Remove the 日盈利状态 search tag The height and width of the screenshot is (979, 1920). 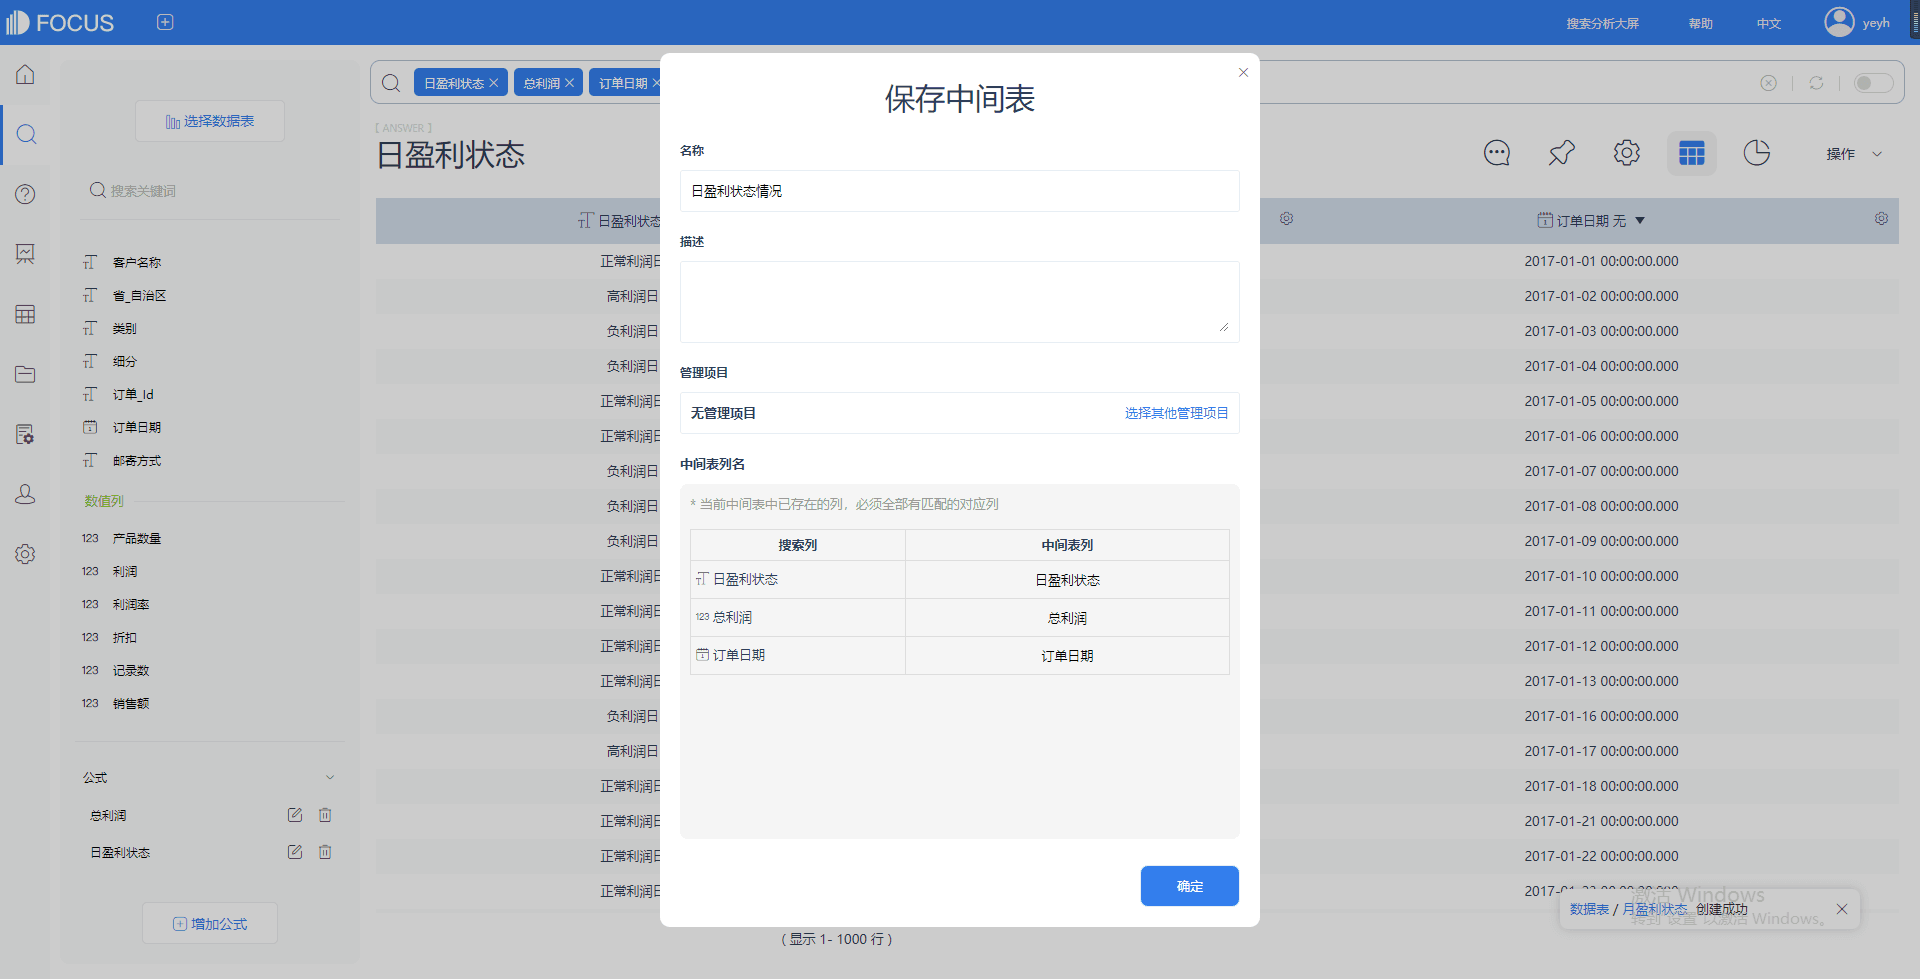coord(493,83)
